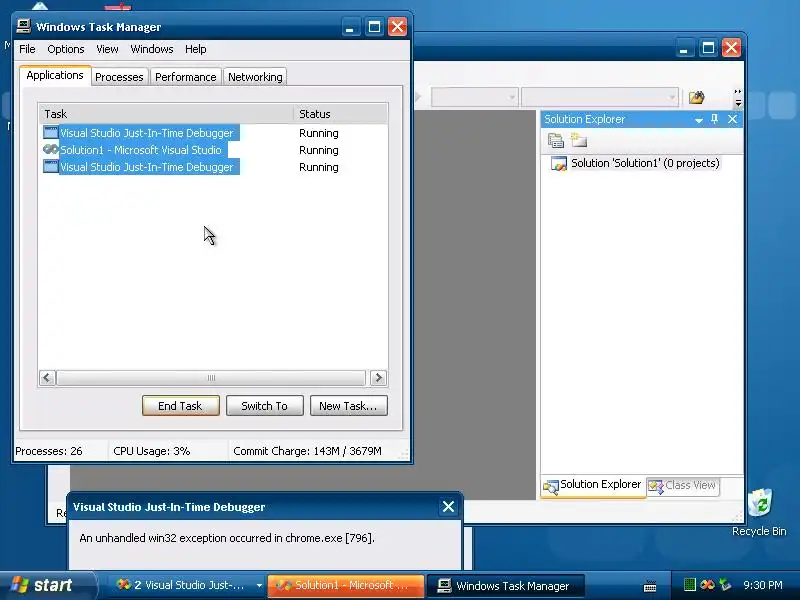This screenshot has height=600, width=800.
Task: Toggle the Solution Explorer auto-hide pin
Action: (x=715, y=119)
